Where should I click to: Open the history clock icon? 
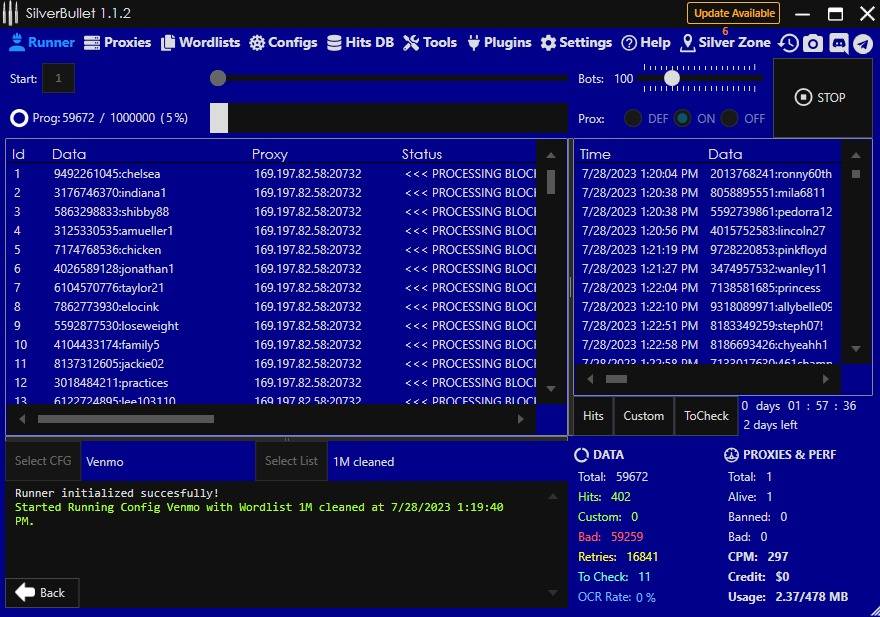[789, 43]
